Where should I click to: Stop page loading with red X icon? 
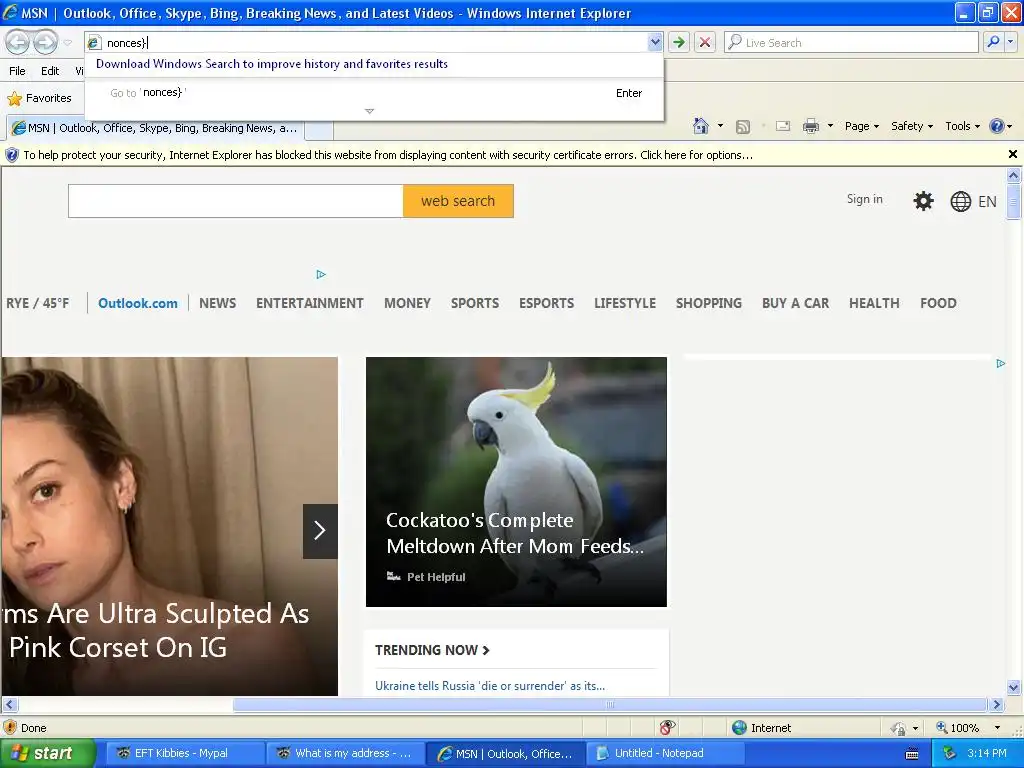point(705,42)
